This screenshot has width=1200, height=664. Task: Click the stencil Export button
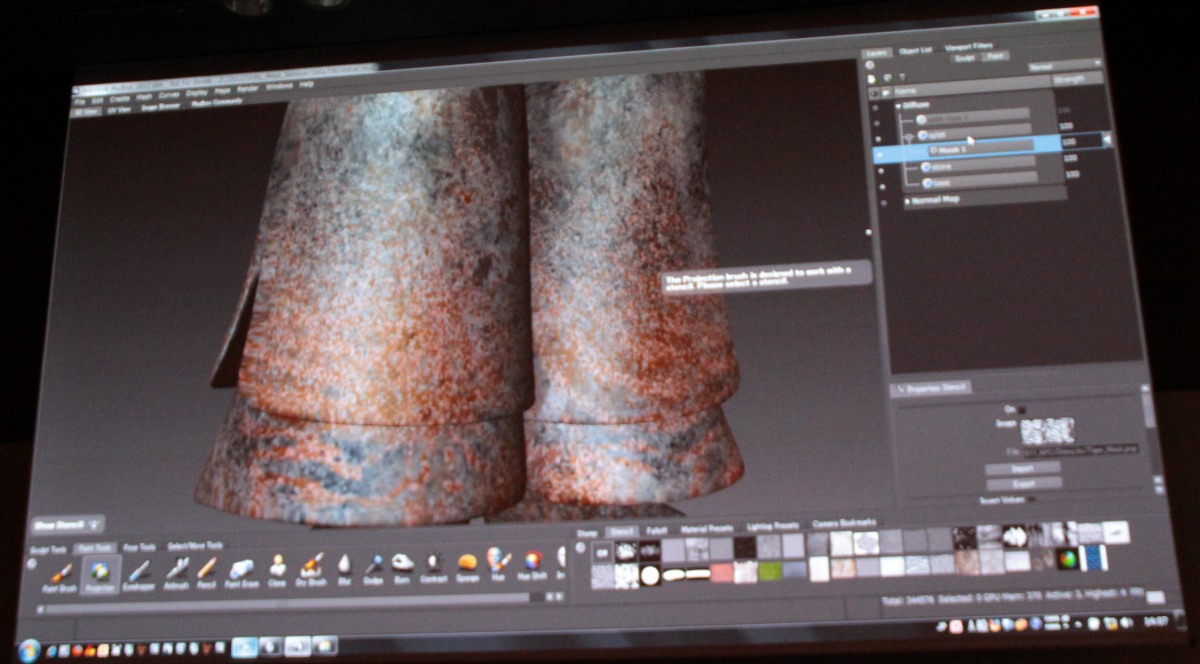[x=1024, y=483]
